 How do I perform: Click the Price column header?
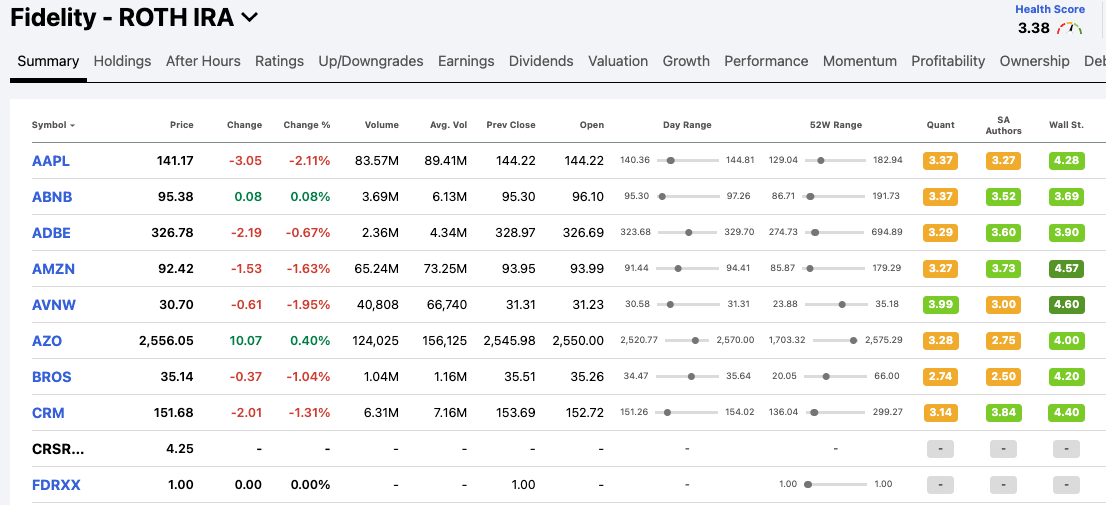click(181, 125)
